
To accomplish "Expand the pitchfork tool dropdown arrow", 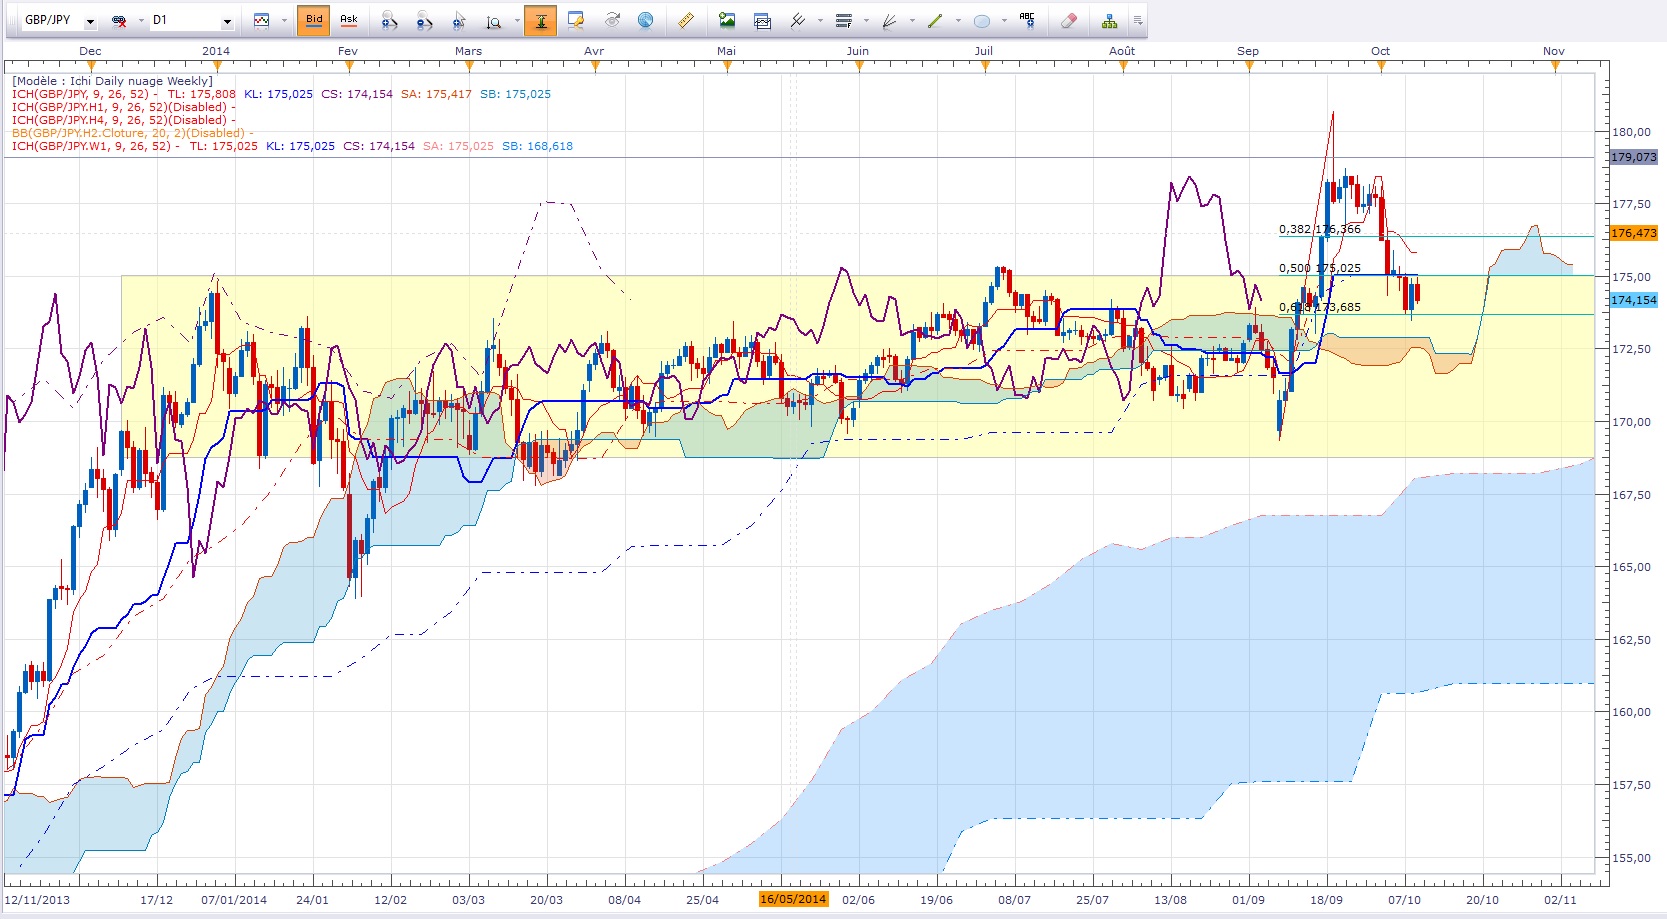I will point(820,21).
